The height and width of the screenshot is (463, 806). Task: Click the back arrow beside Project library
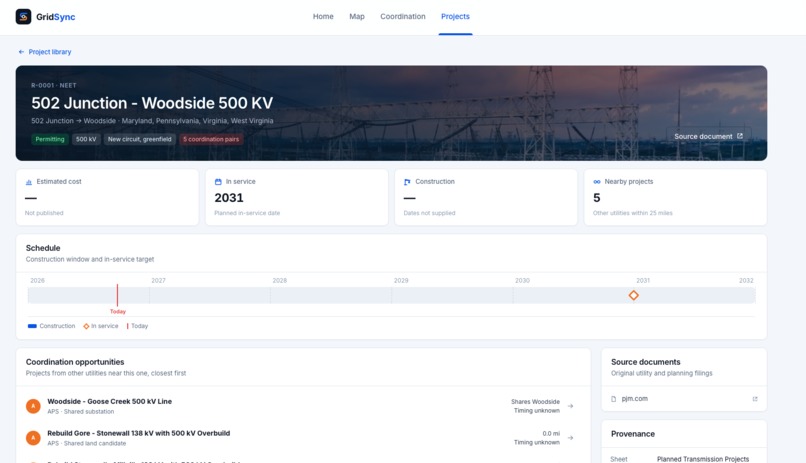click(x=21, y=52)
